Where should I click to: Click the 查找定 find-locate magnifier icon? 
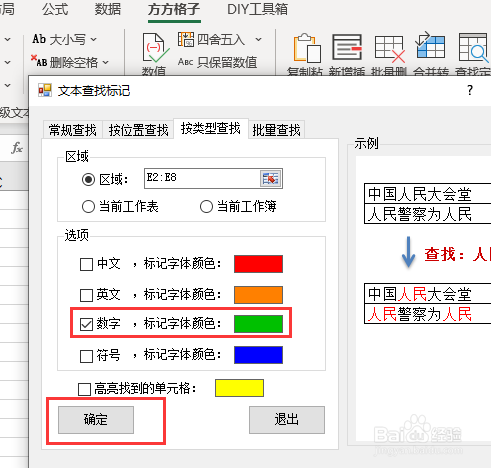tap(473, 48)
